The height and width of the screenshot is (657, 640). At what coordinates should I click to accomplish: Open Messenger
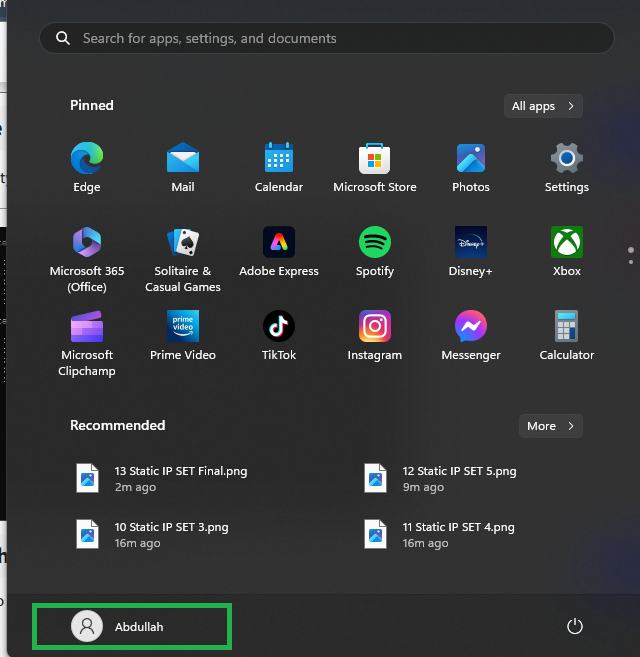[471, 335]
